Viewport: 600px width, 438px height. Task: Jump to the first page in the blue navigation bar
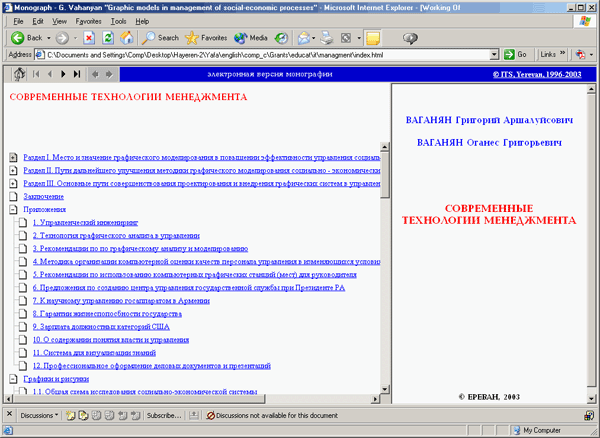click(36, 73)
